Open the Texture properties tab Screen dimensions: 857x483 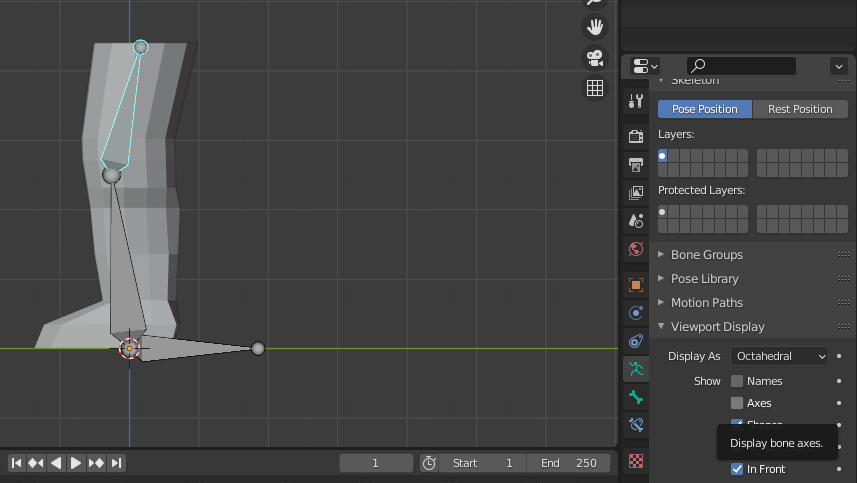pyautogui.click(x=636, y=461)
